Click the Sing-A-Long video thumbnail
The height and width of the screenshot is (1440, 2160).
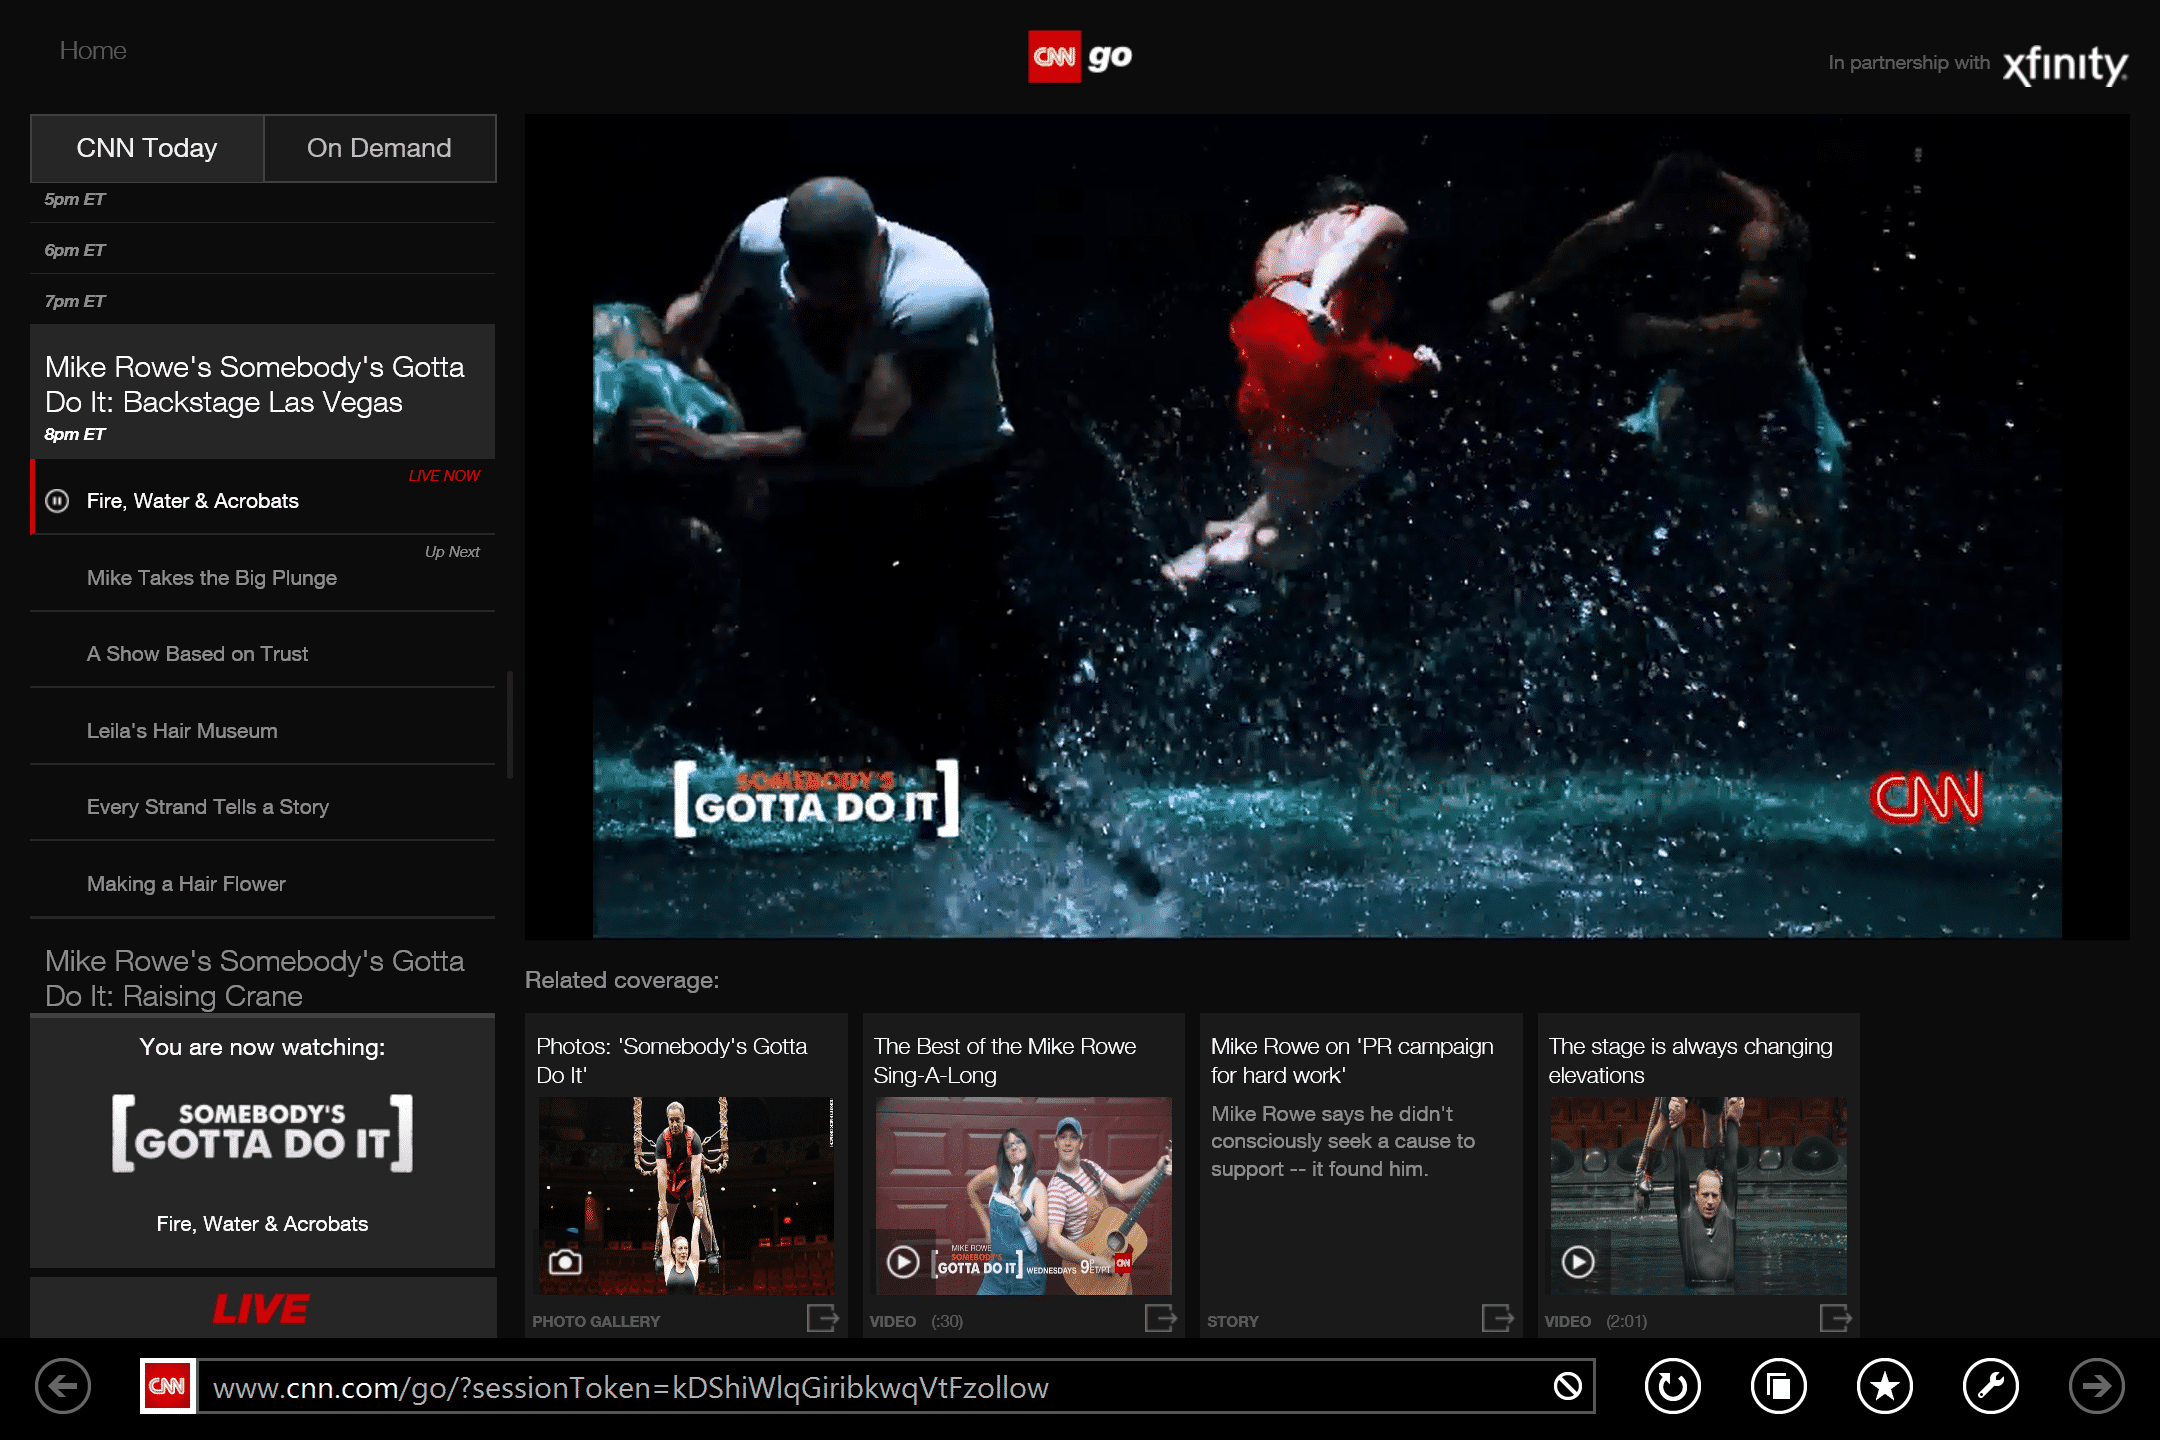coord(1023,1196)
